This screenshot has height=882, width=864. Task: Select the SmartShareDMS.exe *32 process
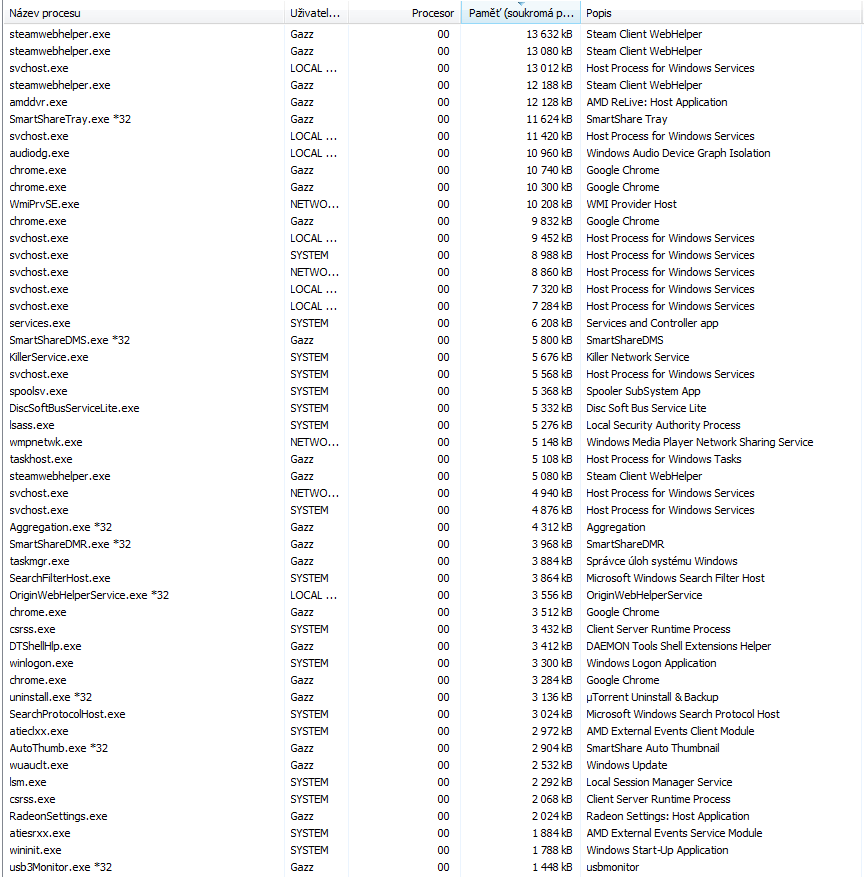pos(433,340)
